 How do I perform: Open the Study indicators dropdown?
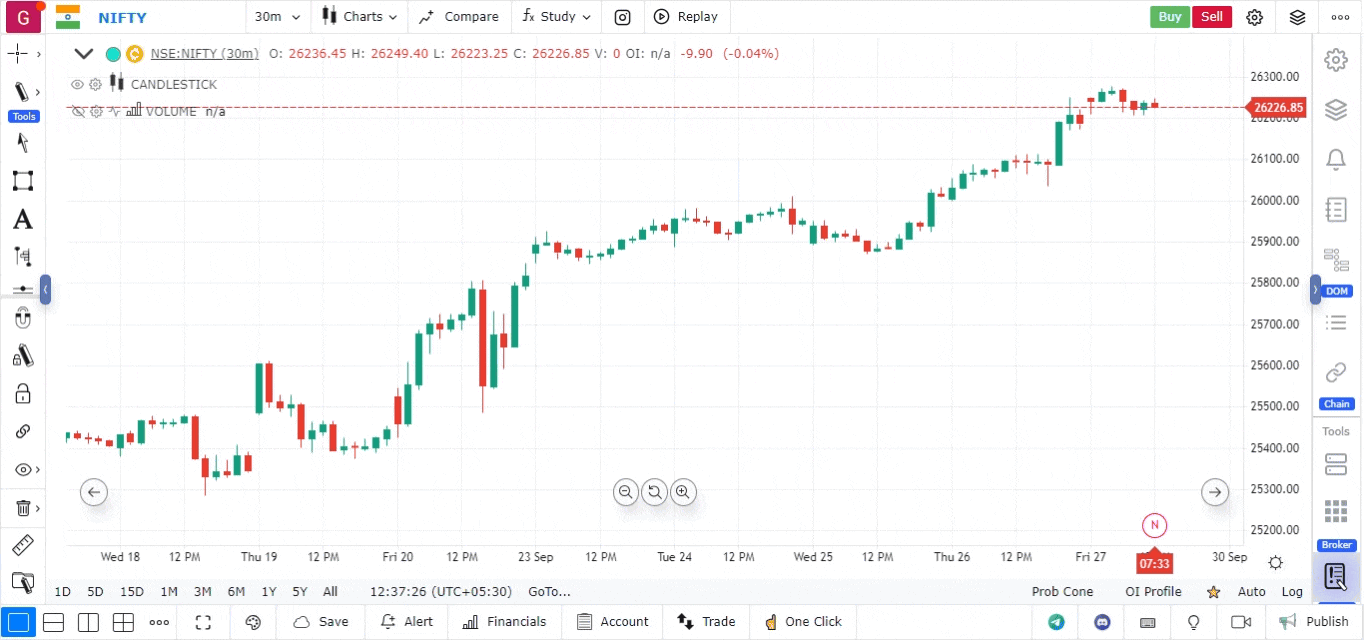click(556, 17)
